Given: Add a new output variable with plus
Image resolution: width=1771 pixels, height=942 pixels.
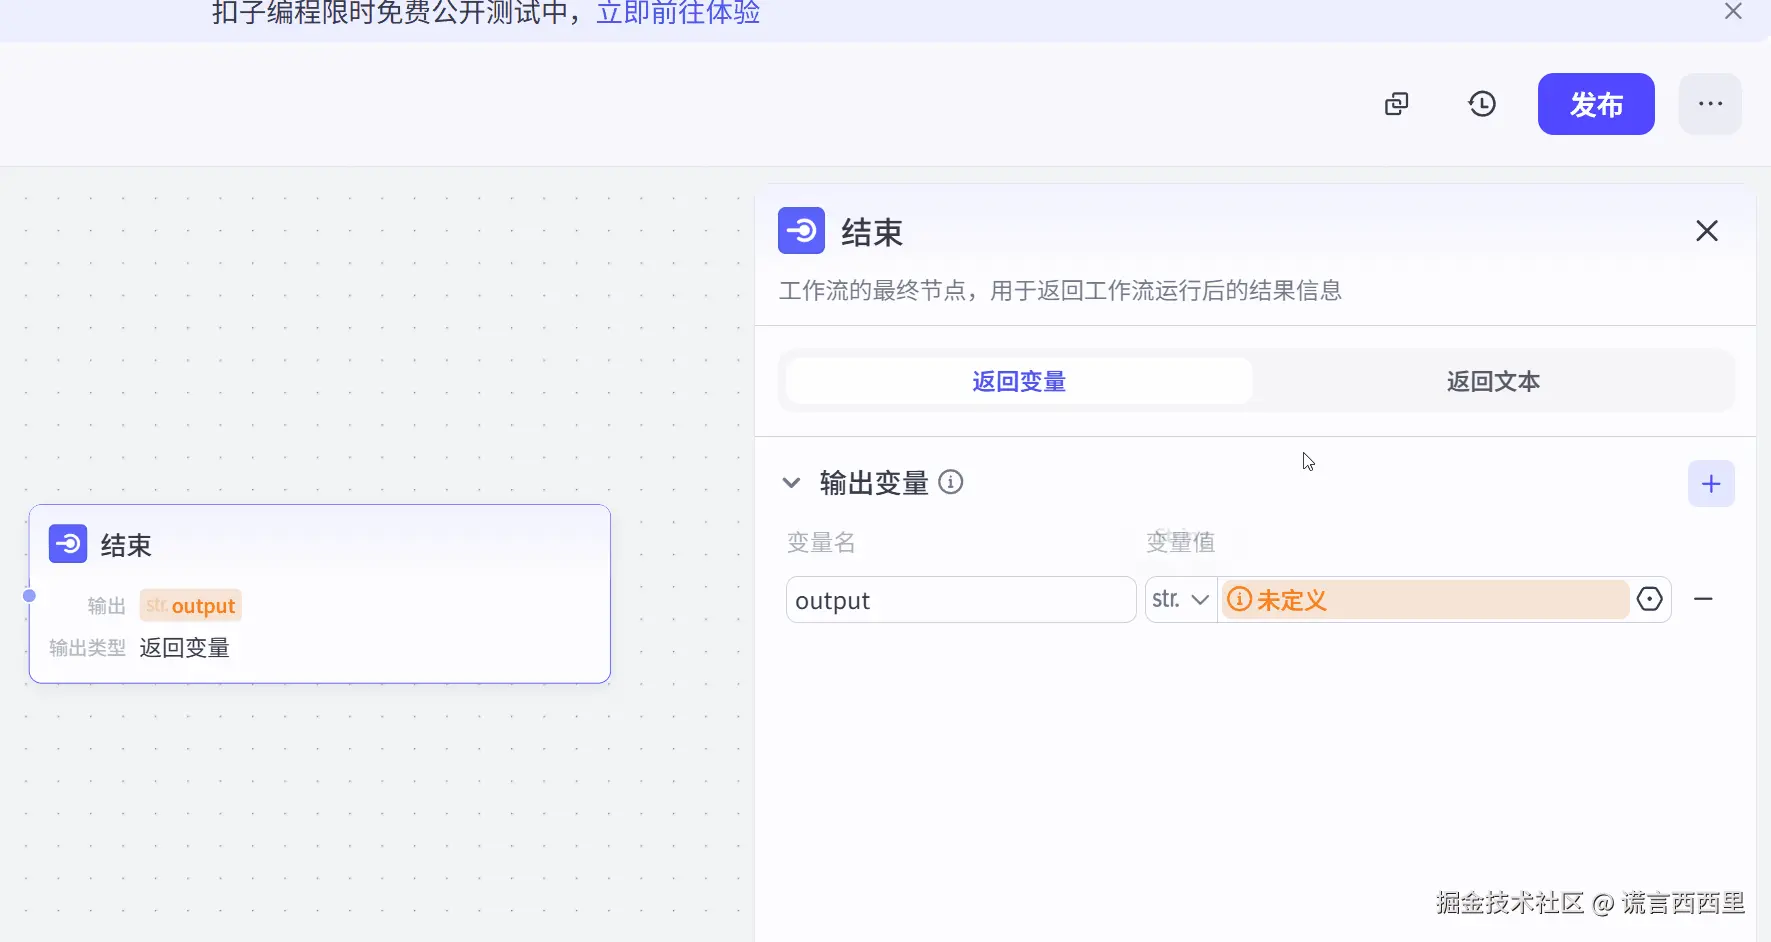Looking at the screenshot, I should click(x=1711, y=484).
